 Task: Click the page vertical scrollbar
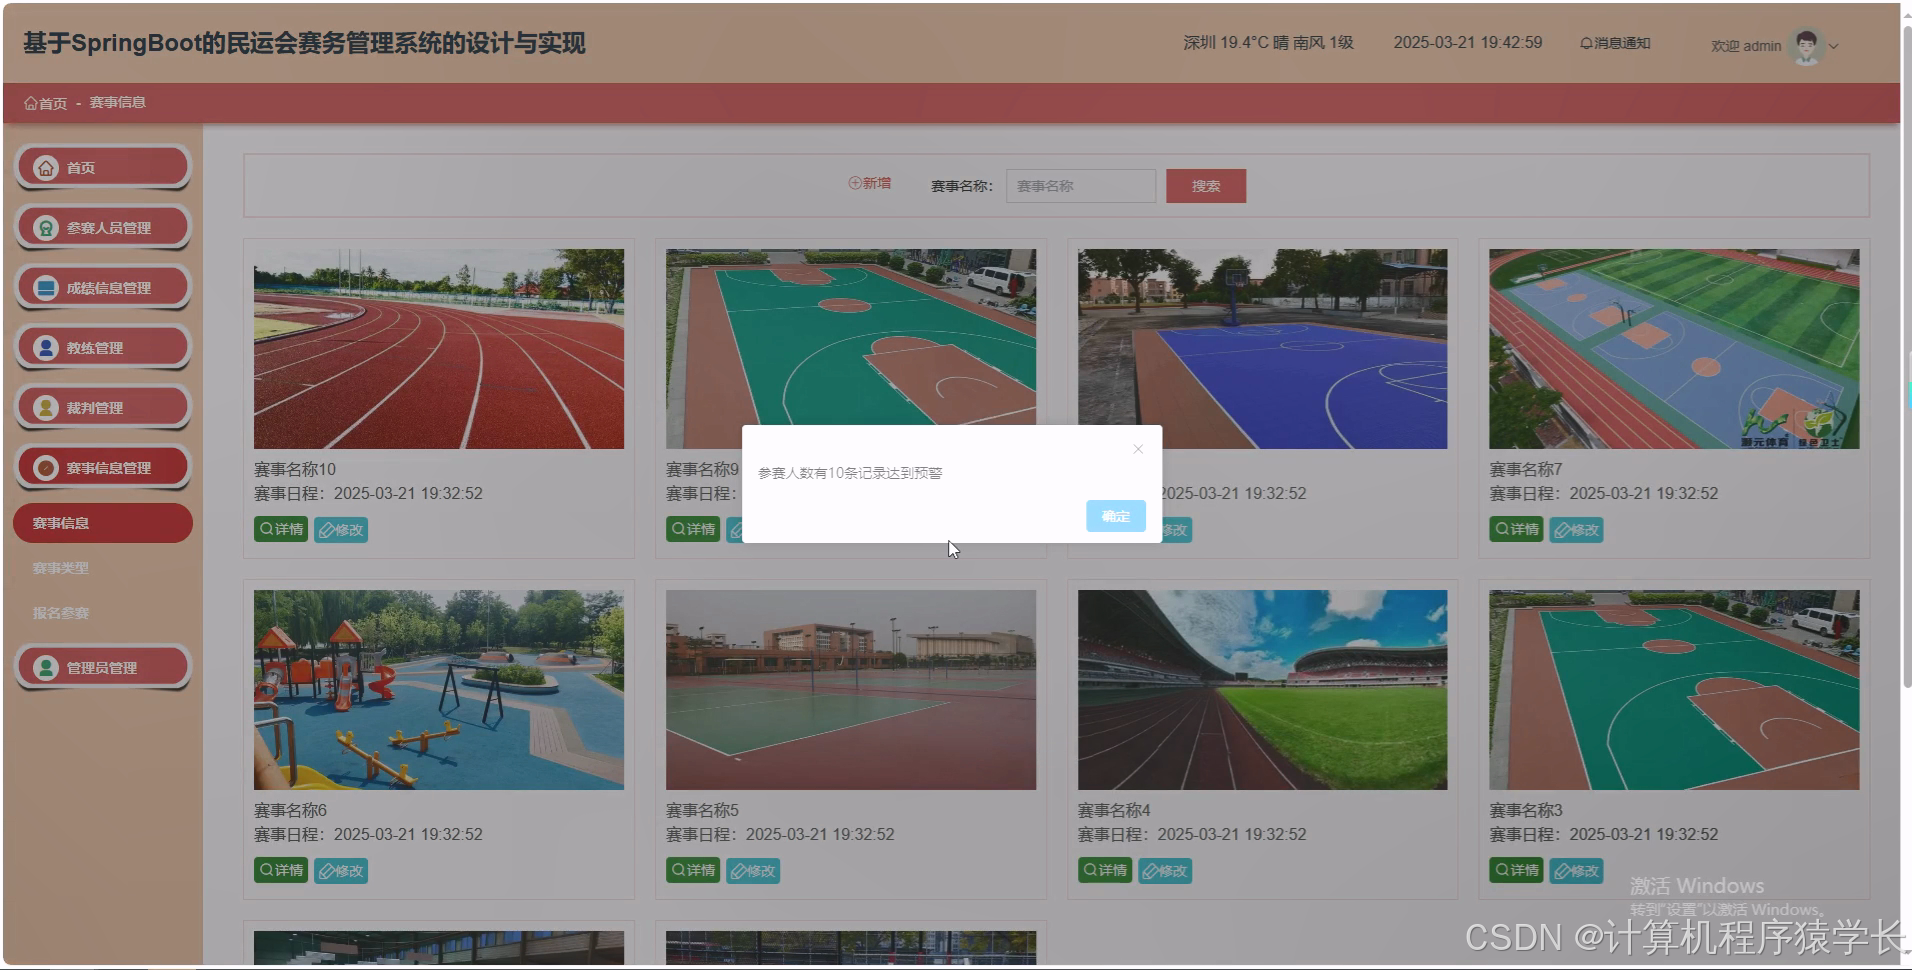1906,355
